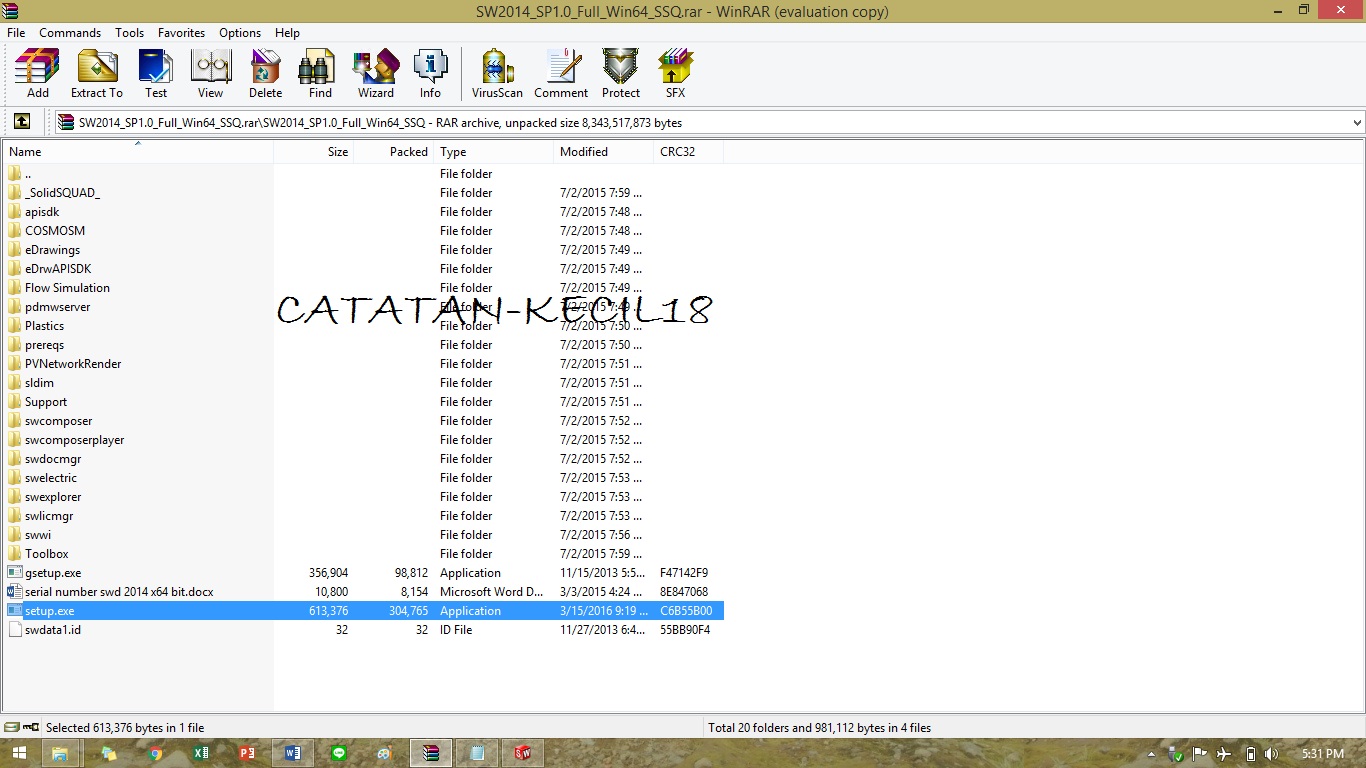Open the File menu
This screenshot has width=1366, height=768.
pos(16,33)
